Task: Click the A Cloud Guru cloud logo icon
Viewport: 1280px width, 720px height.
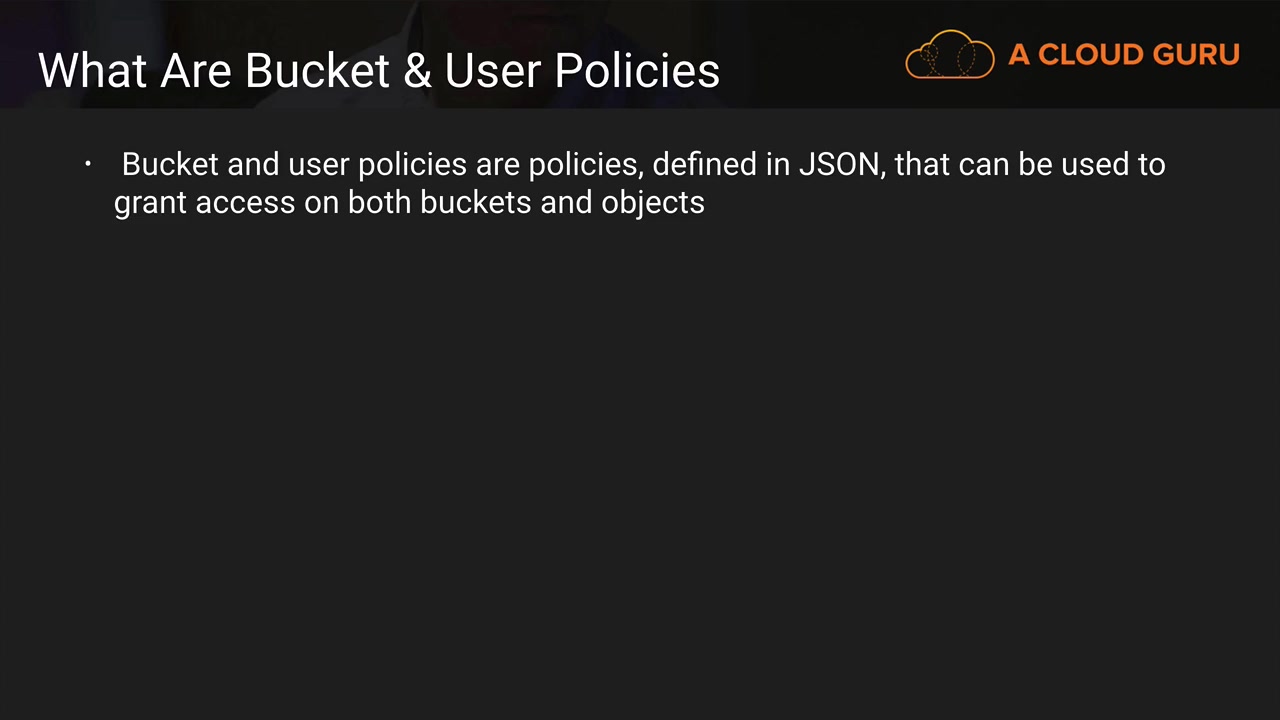Action: 949,54
